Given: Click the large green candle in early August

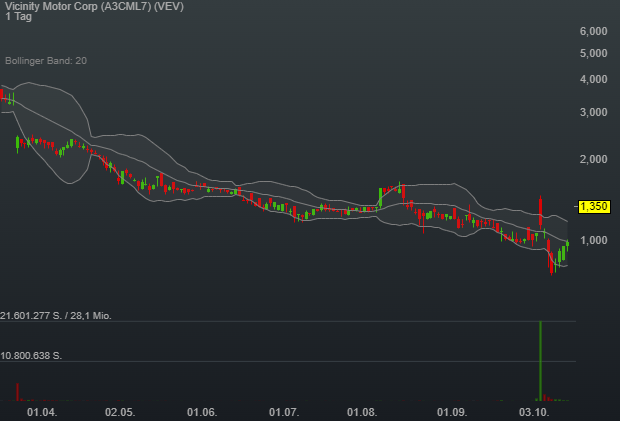Looking at the screenshot, I should tap(380, 198).
